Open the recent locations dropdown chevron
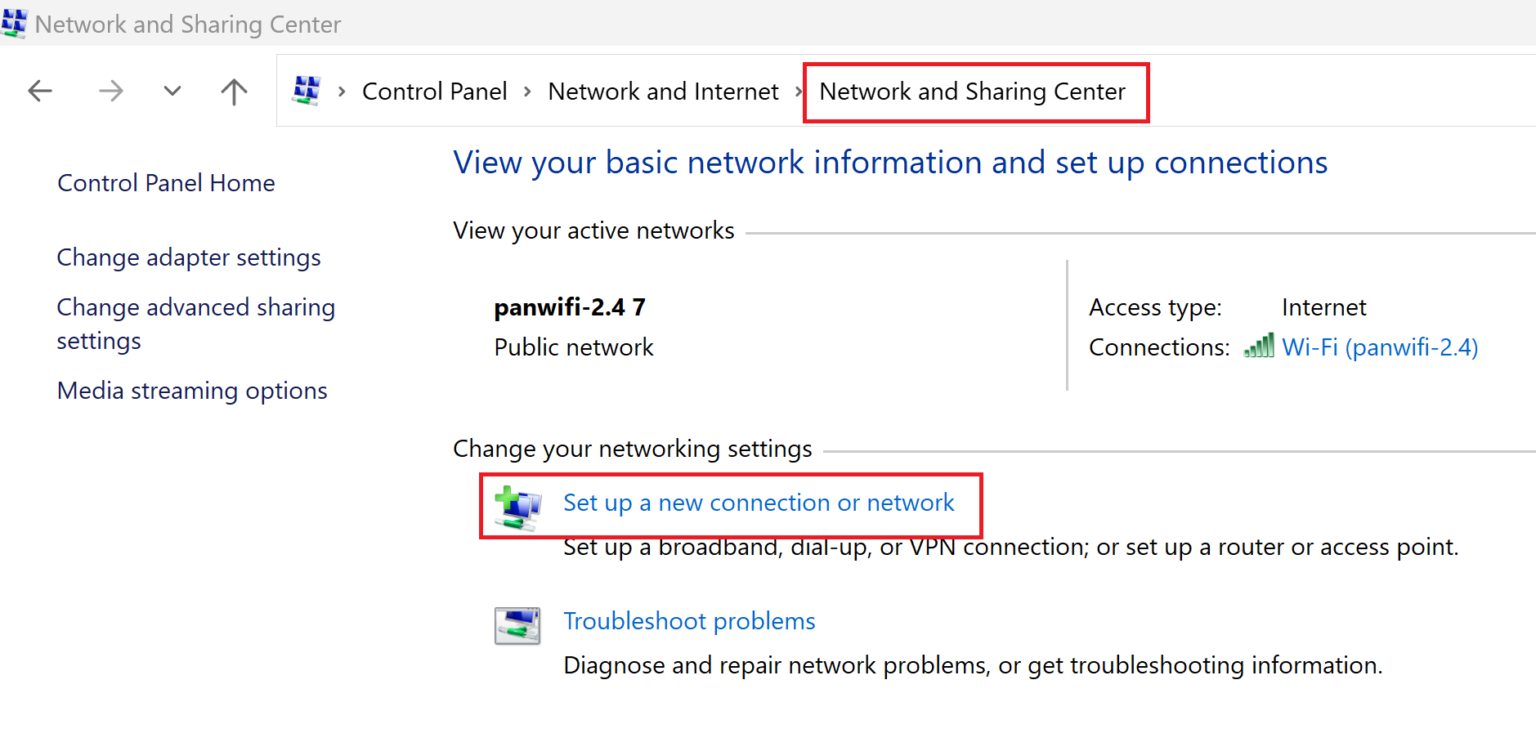This screenshot has height=738, width=1536. (172, 92)
